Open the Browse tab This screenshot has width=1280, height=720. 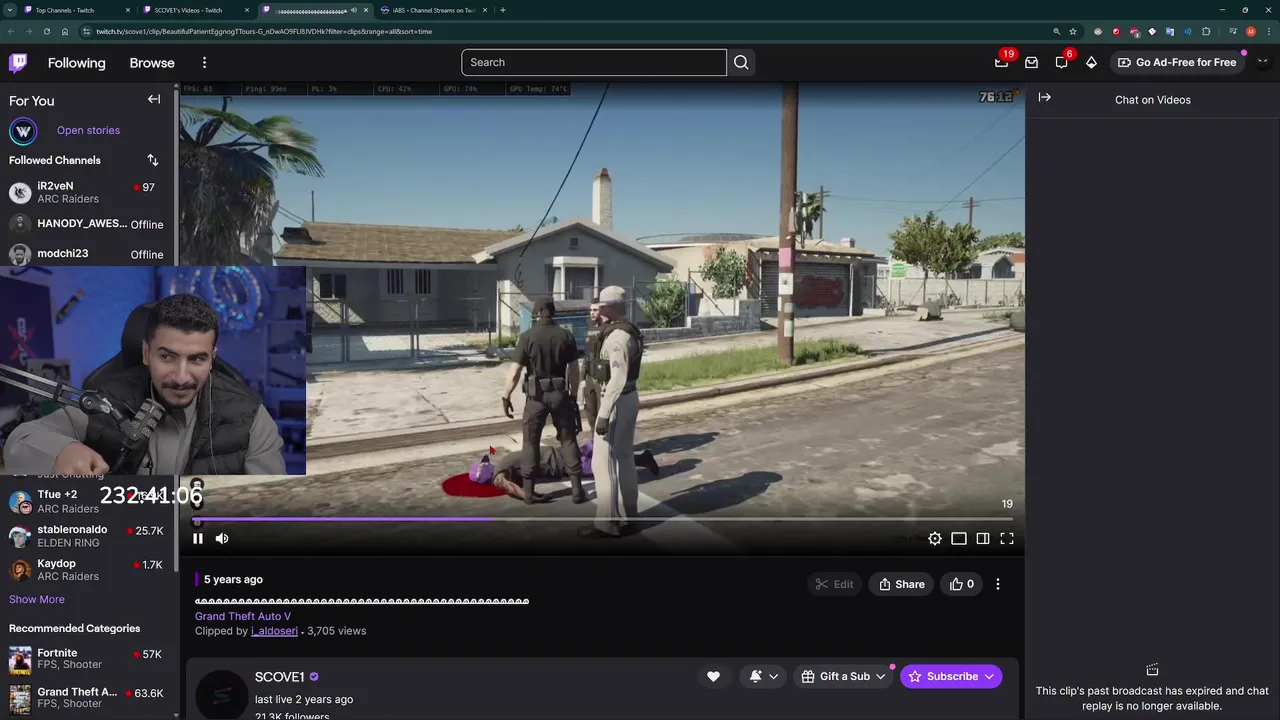(152, 62)
